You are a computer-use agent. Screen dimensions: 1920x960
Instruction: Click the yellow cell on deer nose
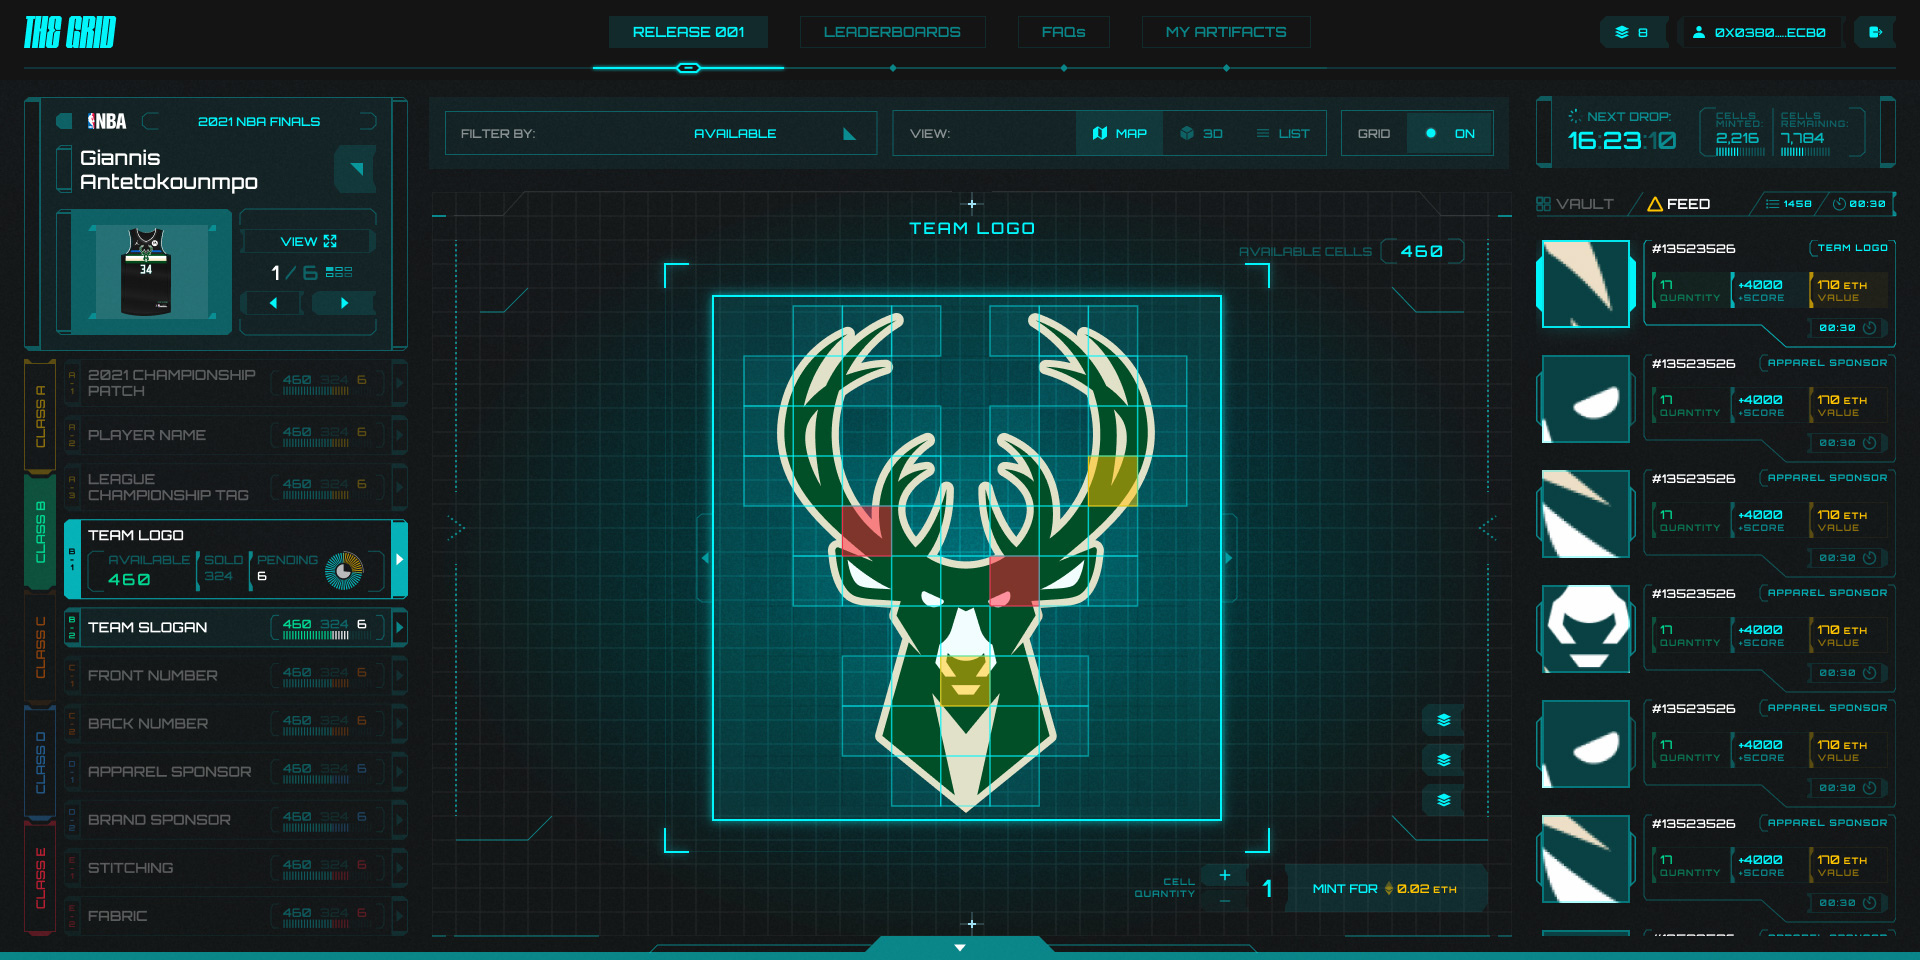pyautogui.click(x=965, y=680)
